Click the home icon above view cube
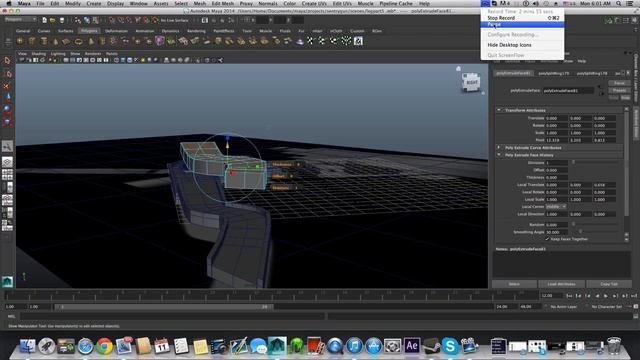The height and width of the screenshot is (360, 640). [458, 69]
